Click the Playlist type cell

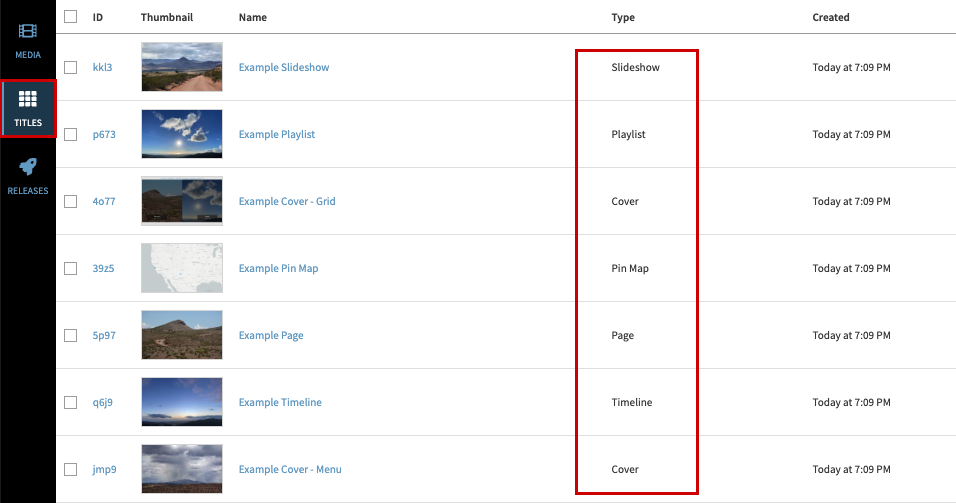tap(628, 134)
